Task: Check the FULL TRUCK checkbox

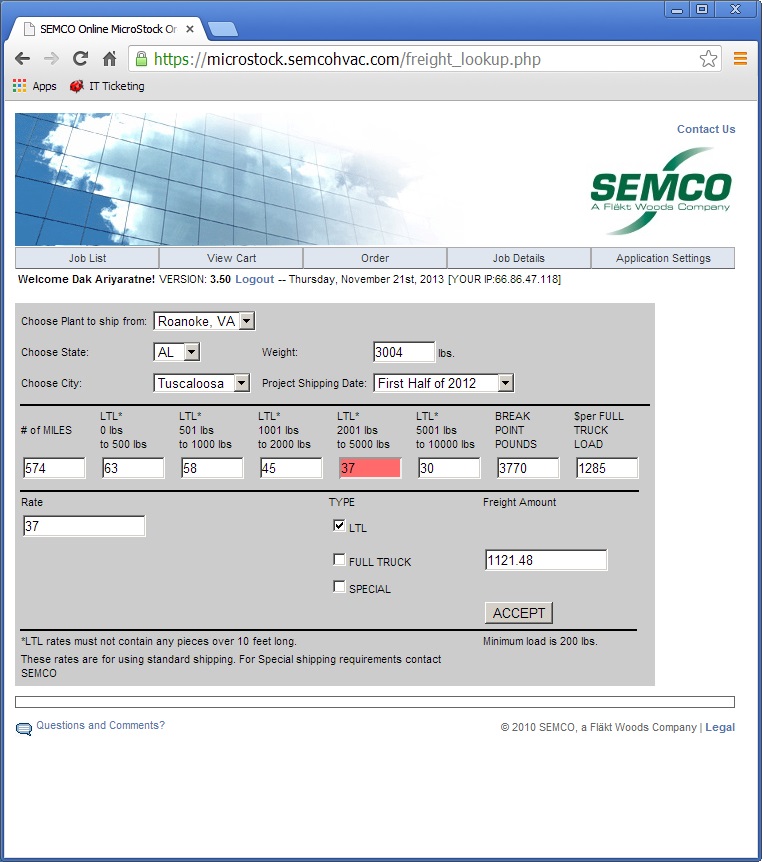Action: click(x=340, y=560)
